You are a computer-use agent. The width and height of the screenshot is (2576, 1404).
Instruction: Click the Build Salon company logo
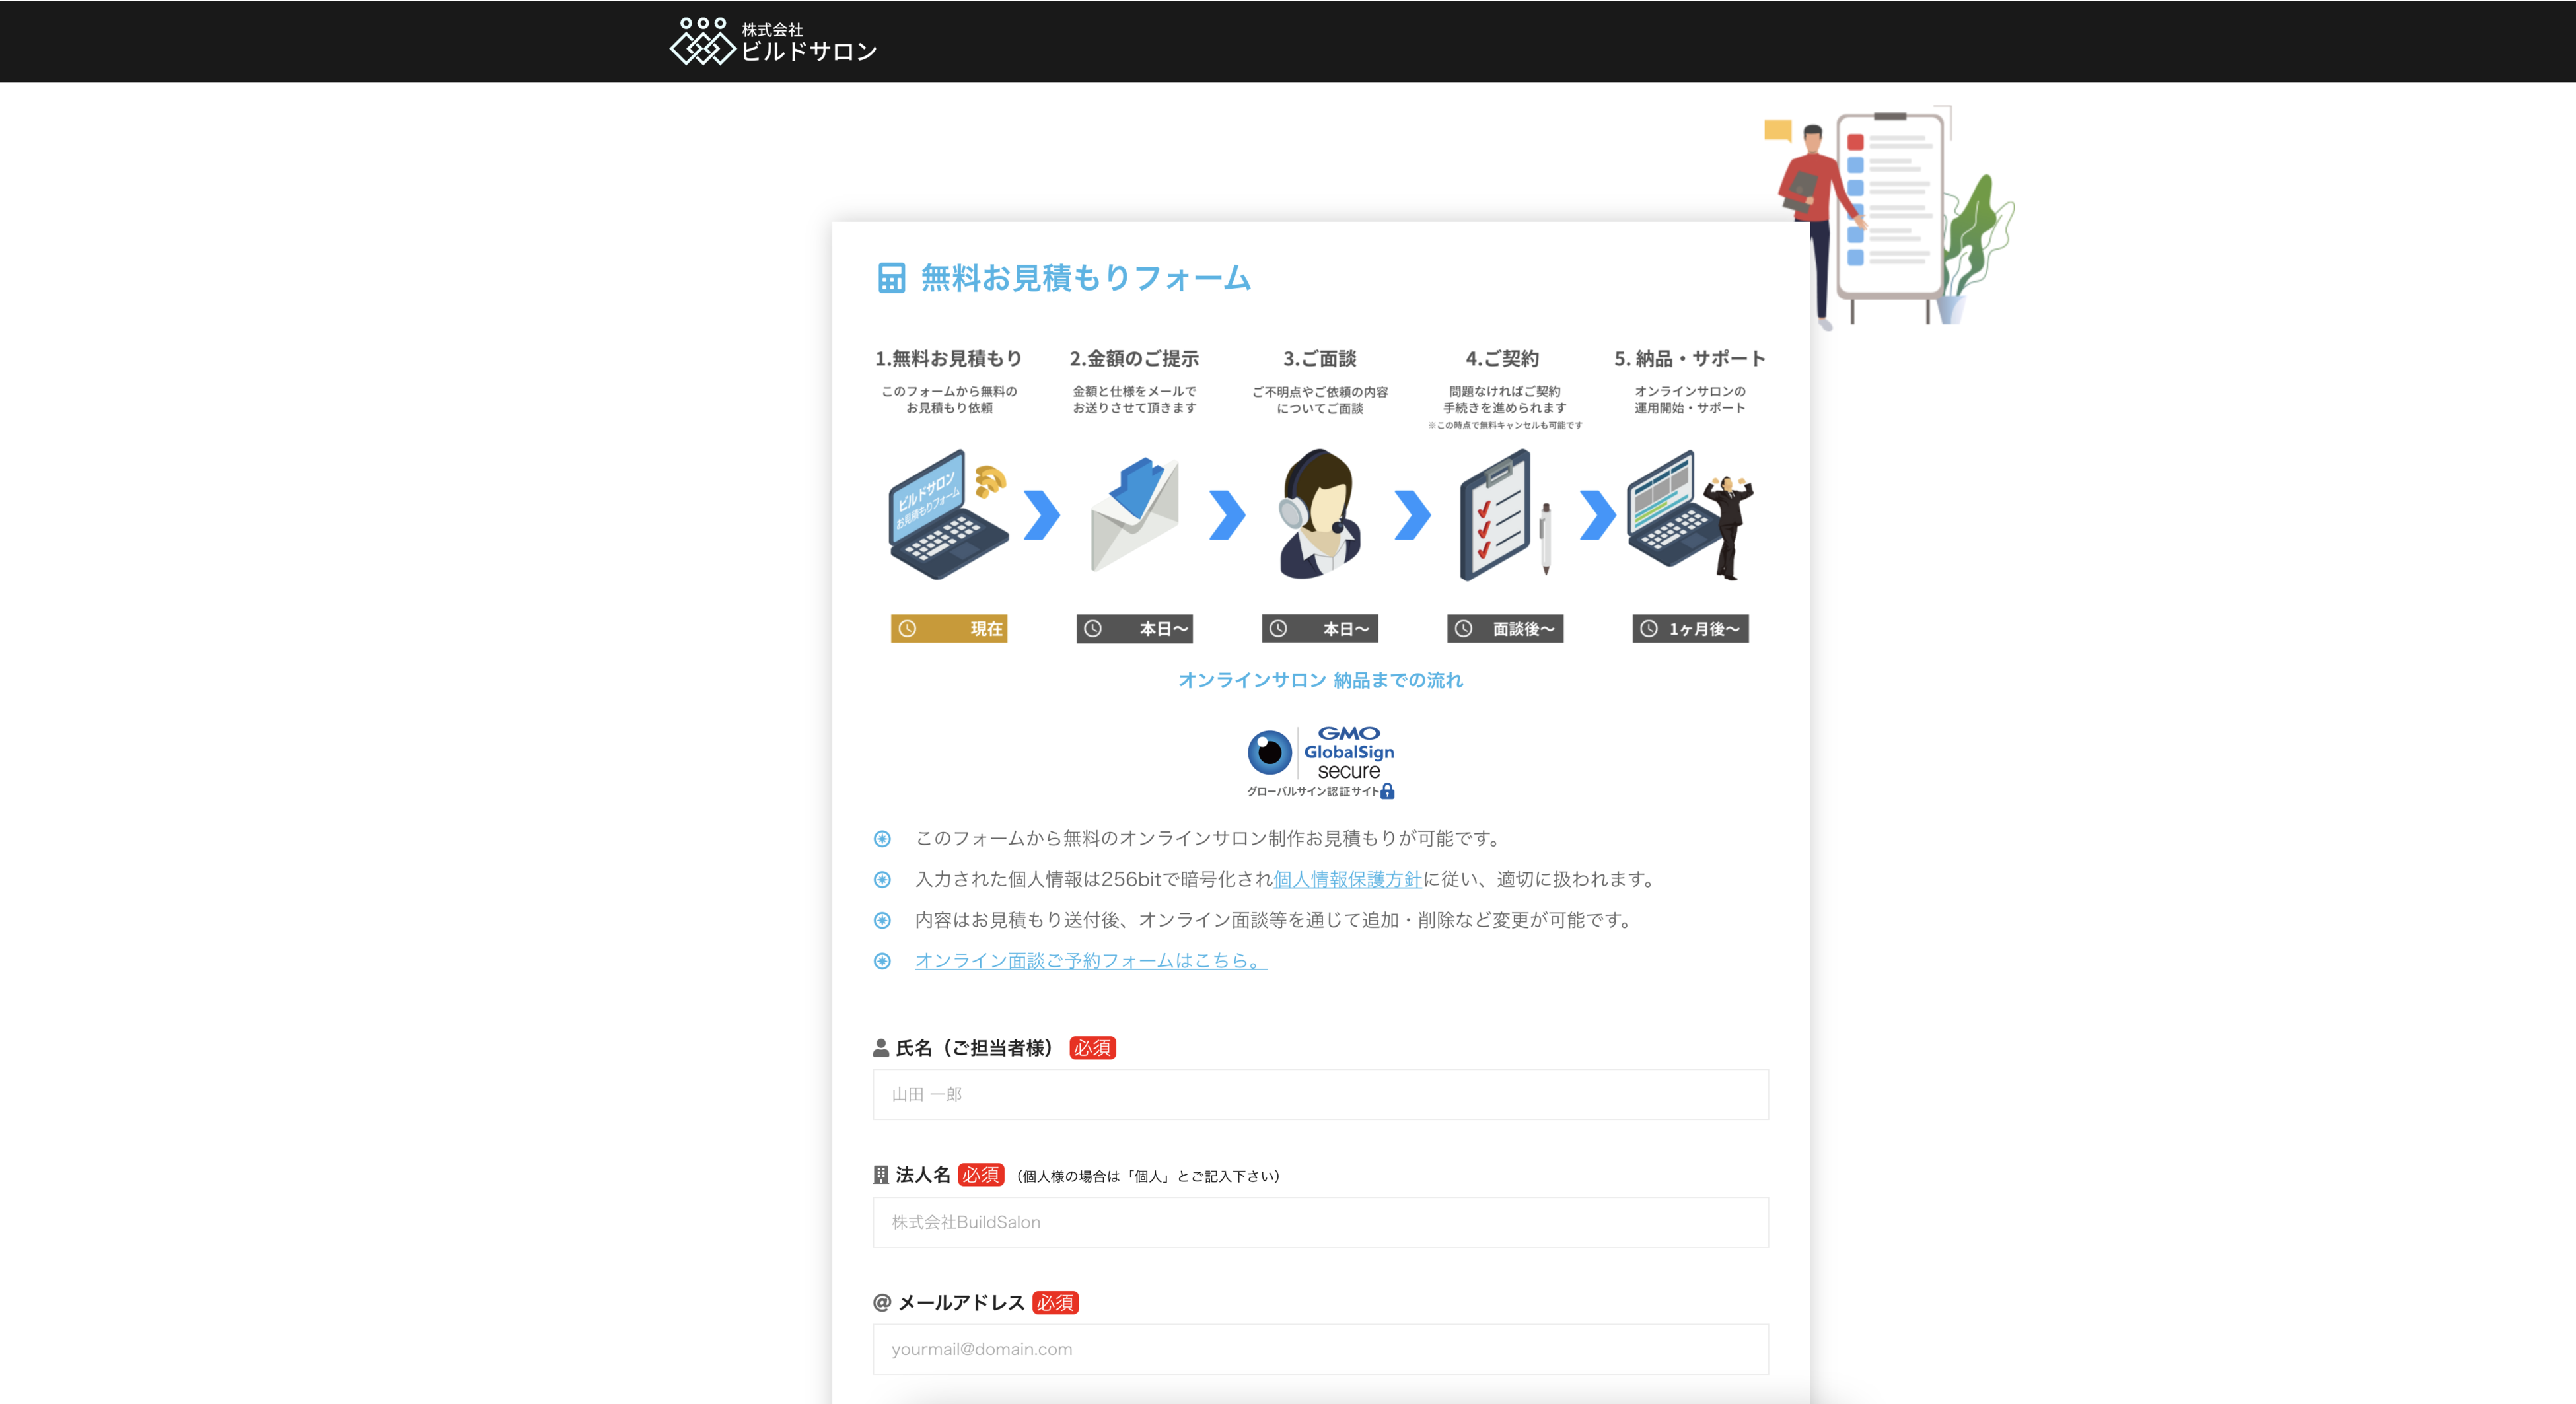(772, 42)
